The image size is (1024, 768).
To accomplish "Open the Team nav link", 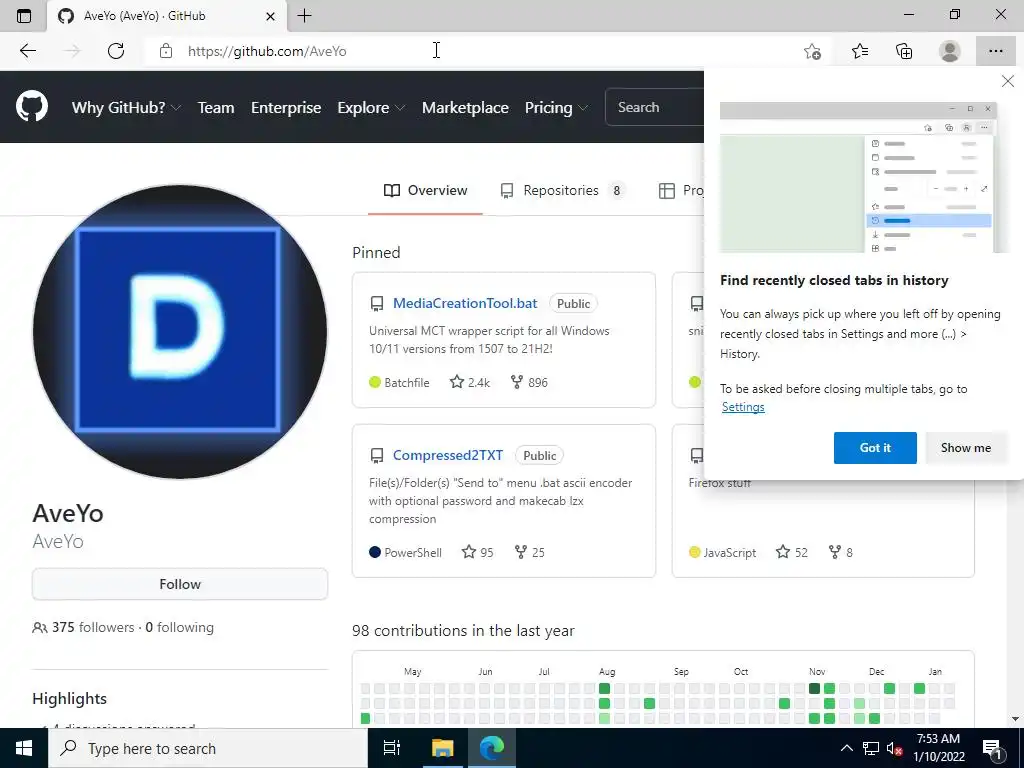I will click(216, 107).
